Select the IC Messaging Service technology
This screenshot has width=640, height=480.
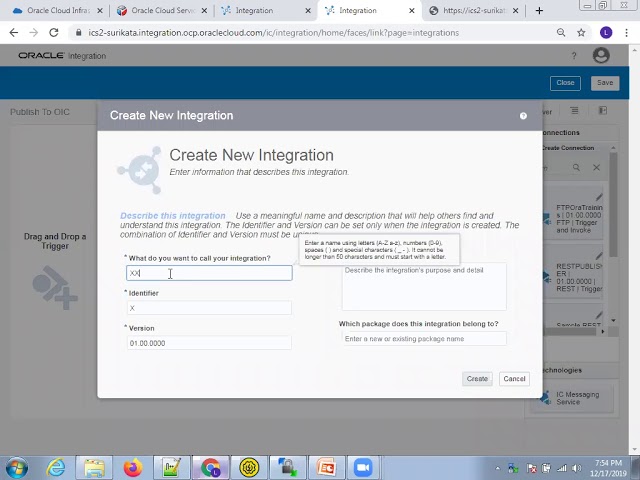pos(573,398)
